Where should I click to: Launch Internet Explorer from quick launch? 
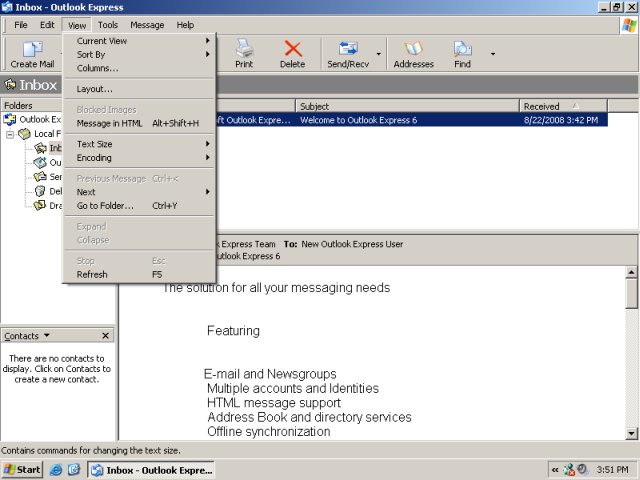(56, 470)
